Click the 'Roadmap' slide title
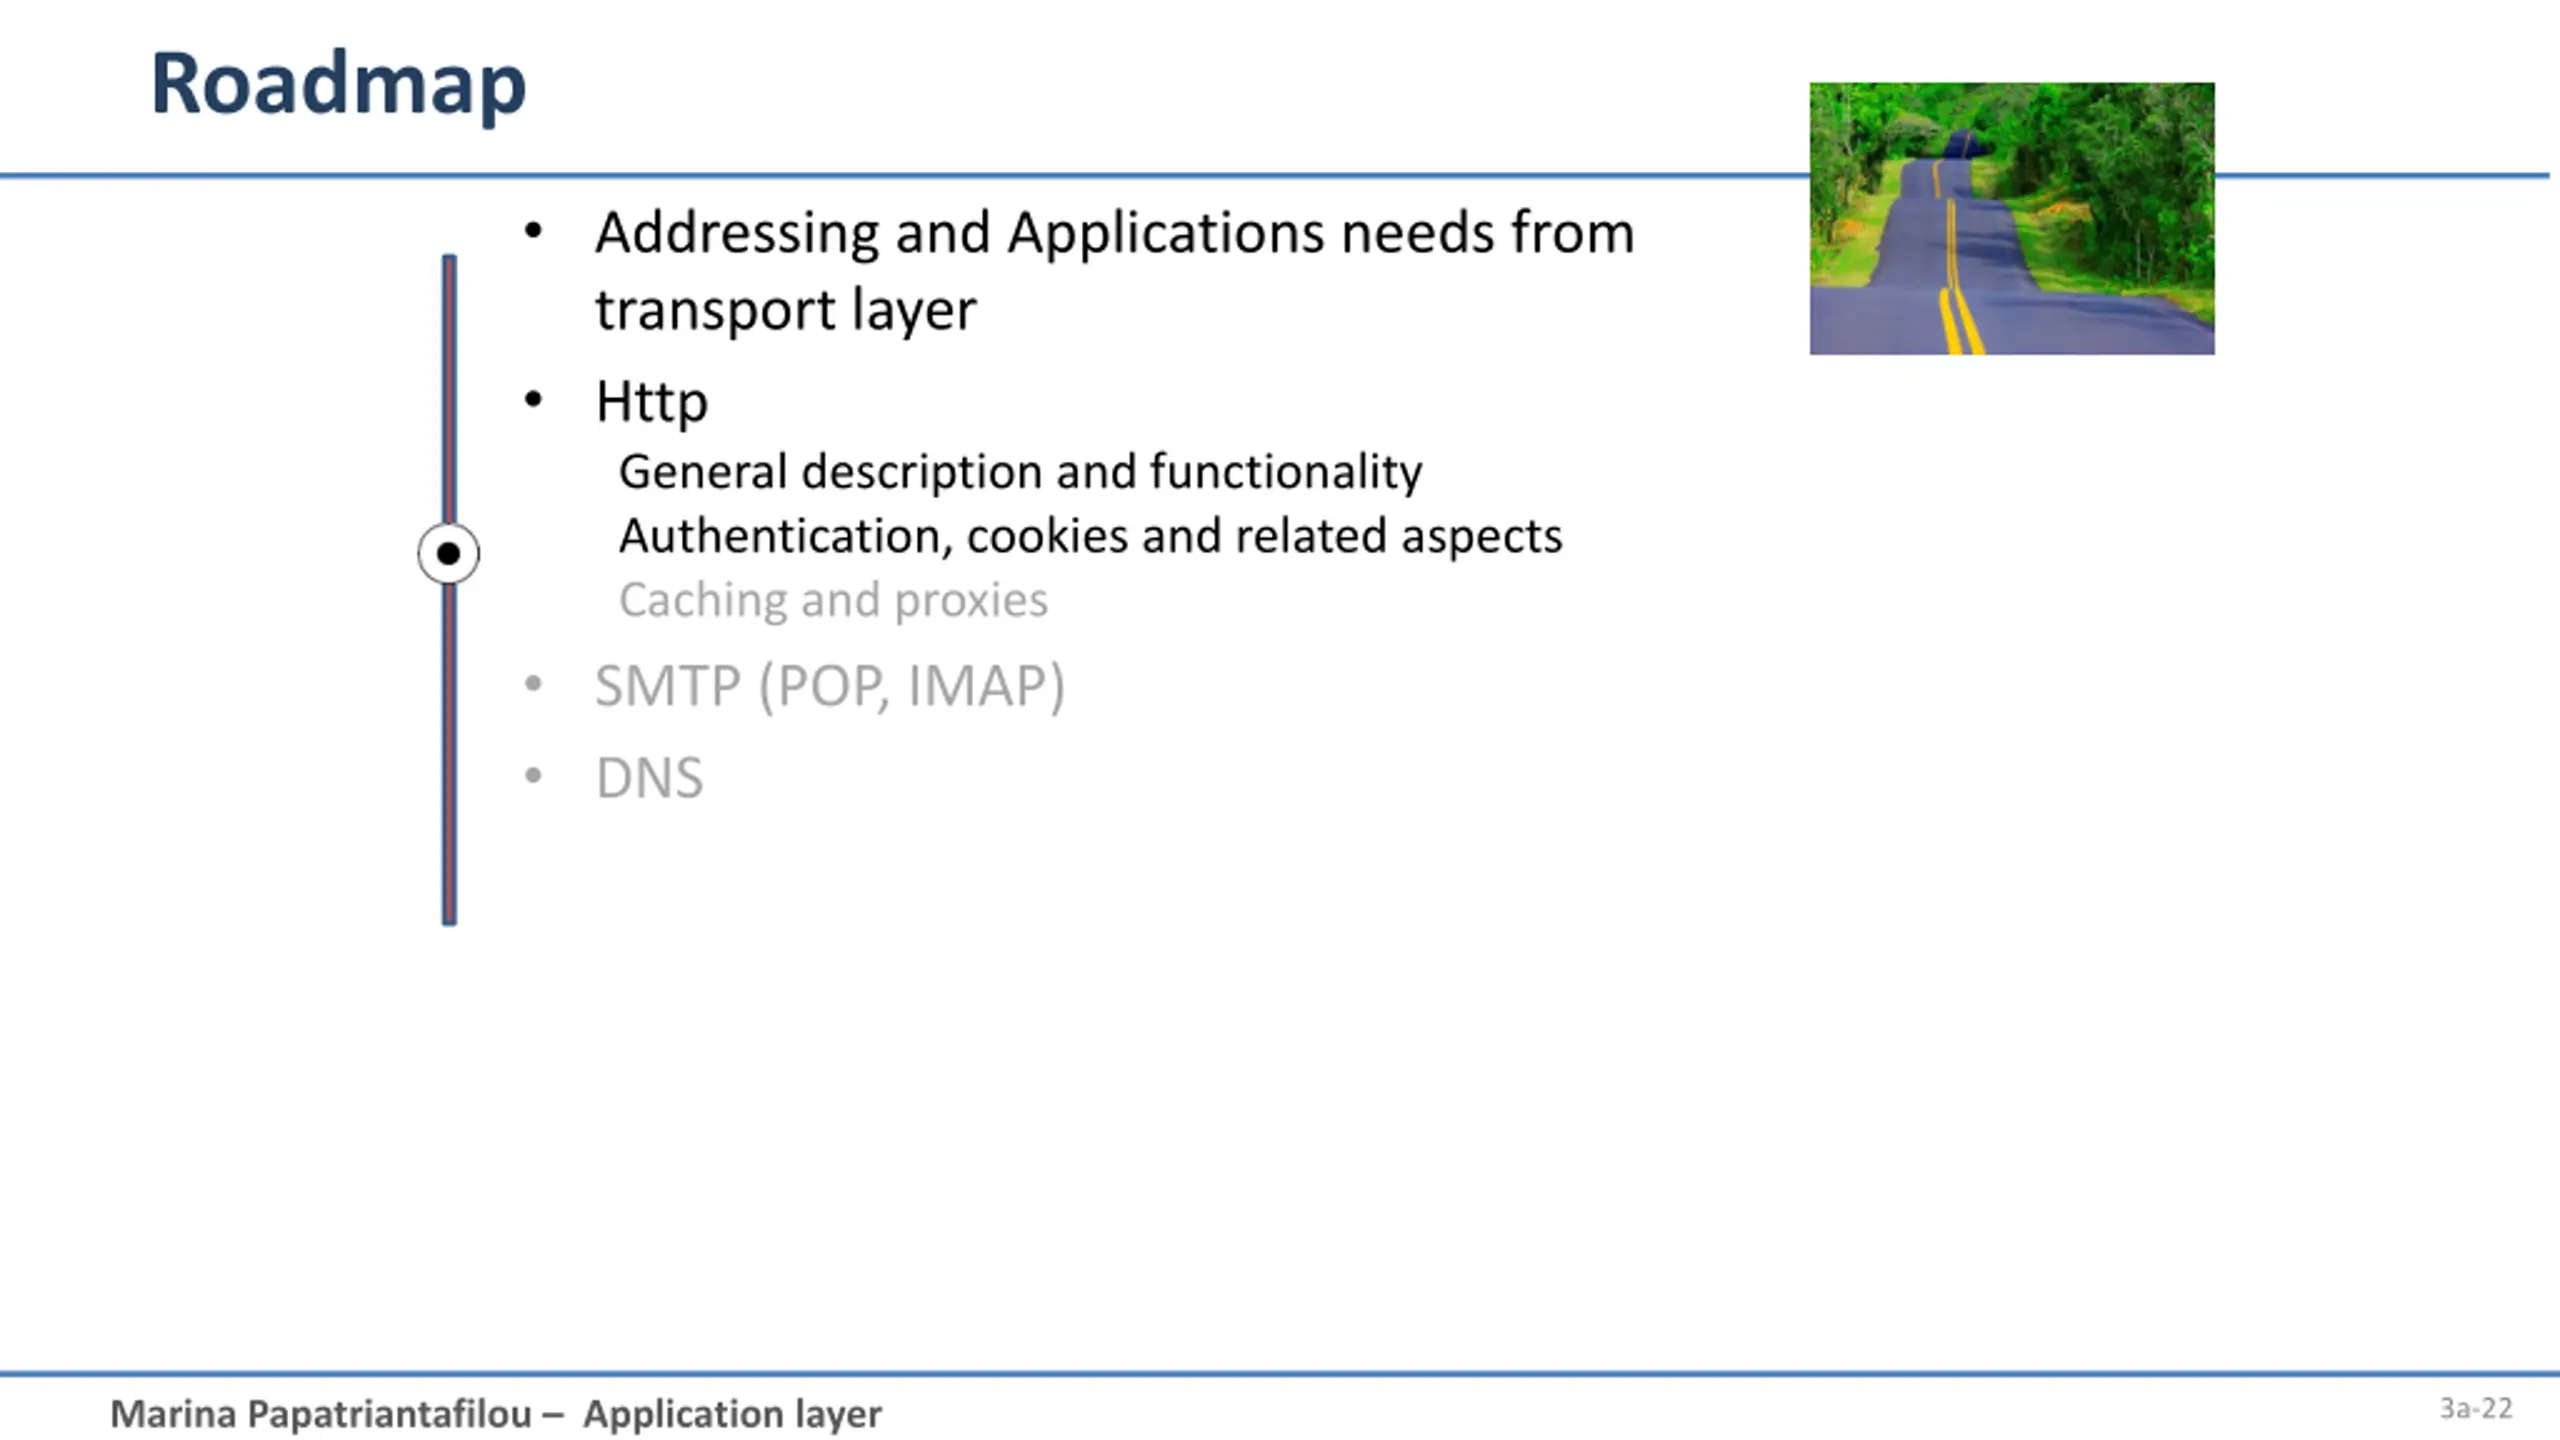2560x1440 pixels. [338, 85]
